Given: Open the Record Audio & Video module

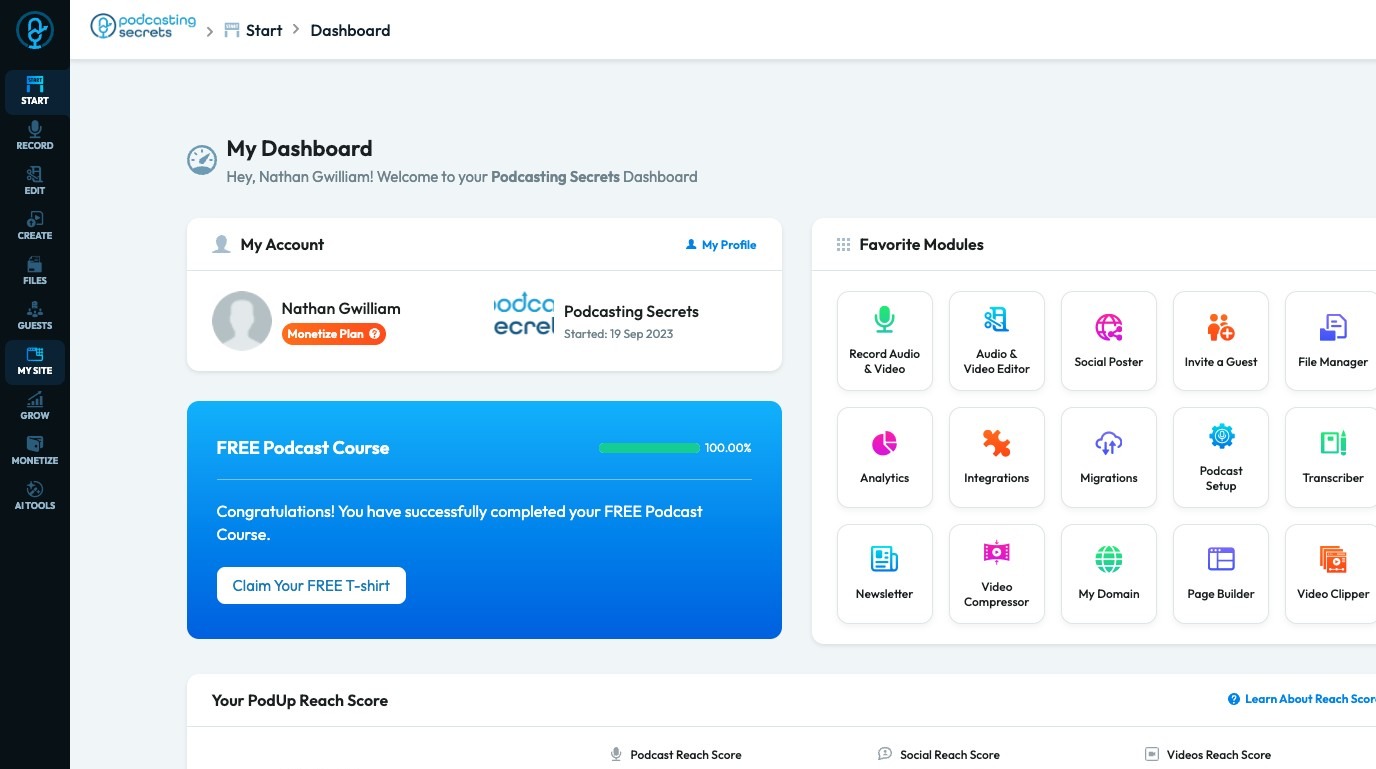Looking at the screenshot, I should click(x=885, y=341).
